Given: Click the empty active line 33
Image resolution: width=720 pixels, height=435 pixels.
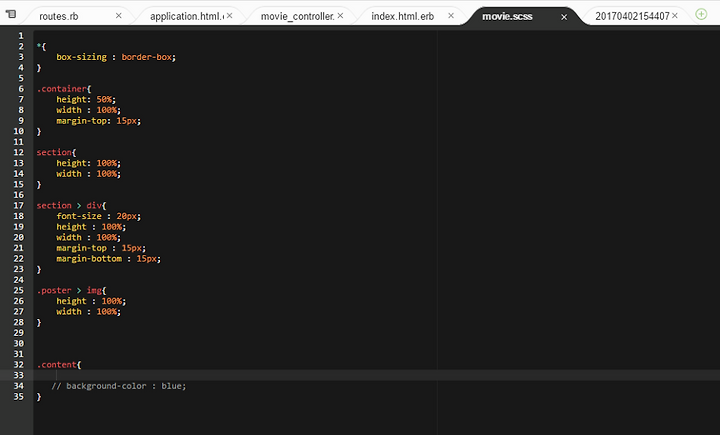Looking at the screenshot, I should point(377,375).
